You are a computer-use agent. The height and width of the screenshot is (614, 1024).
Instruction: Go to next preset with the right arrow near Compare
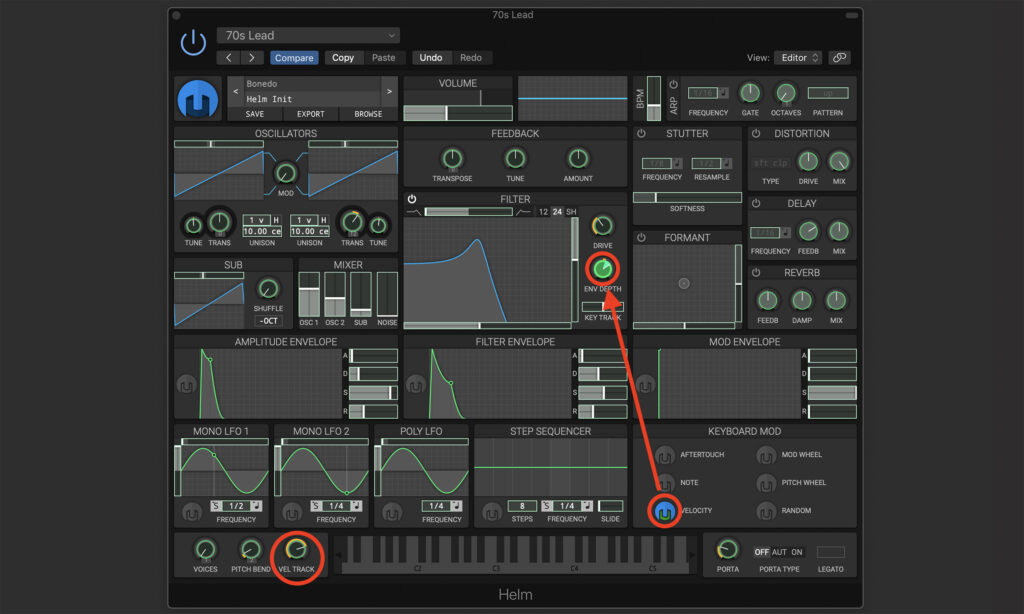(252, 57)
